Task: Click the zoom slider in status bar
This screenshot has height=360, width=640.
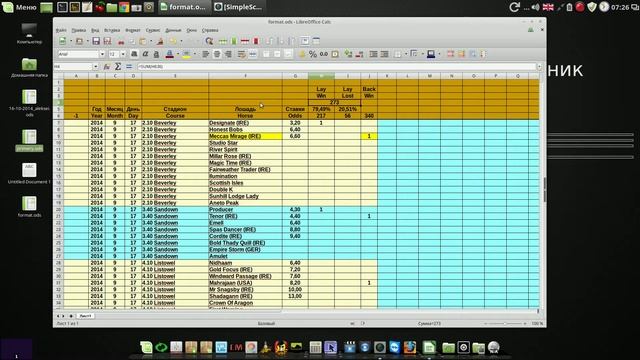Action: [505, 323]
